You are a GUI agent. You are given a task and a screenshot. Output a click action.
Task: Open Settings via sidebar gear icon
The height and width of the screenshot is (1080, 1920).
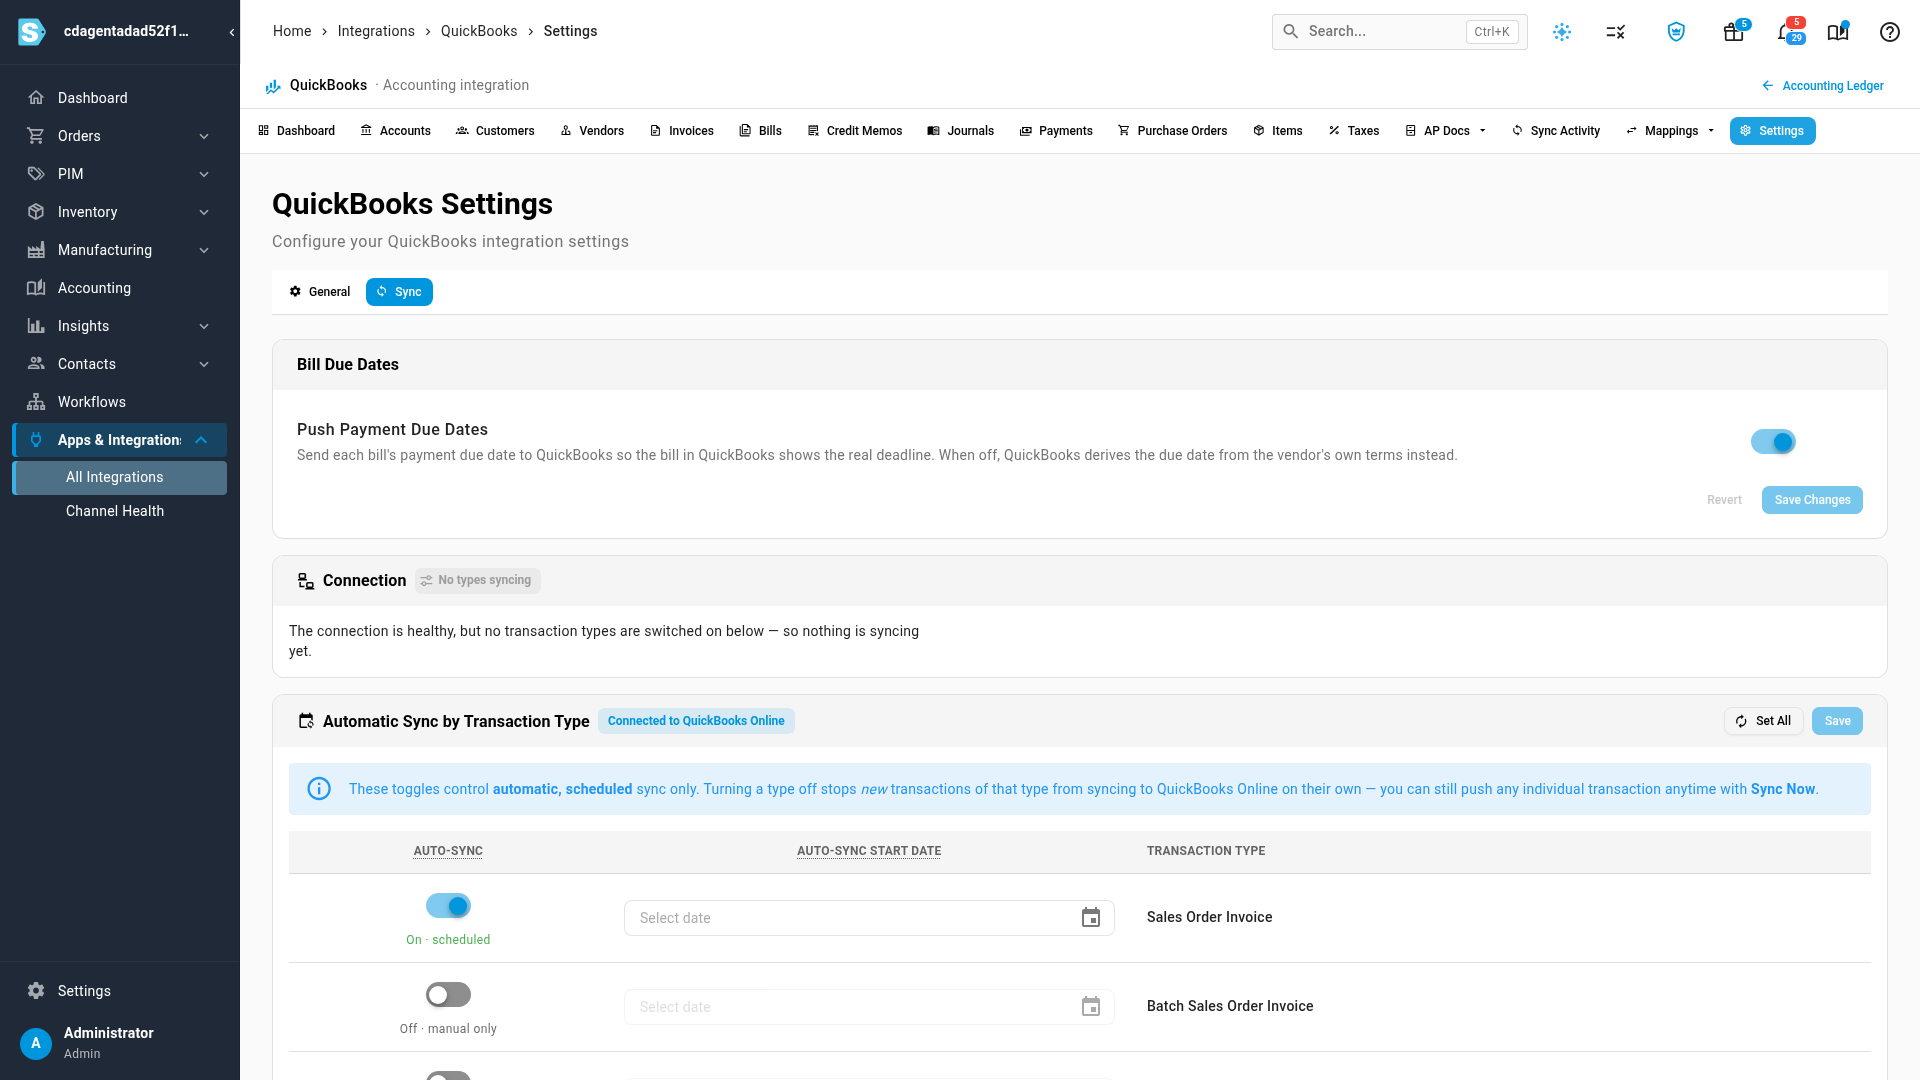coord(36,991)
